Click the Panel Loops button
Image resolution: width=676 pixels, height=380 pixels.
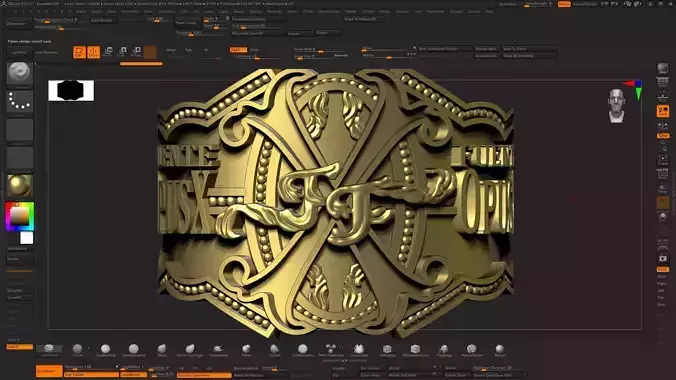[186, 22]
